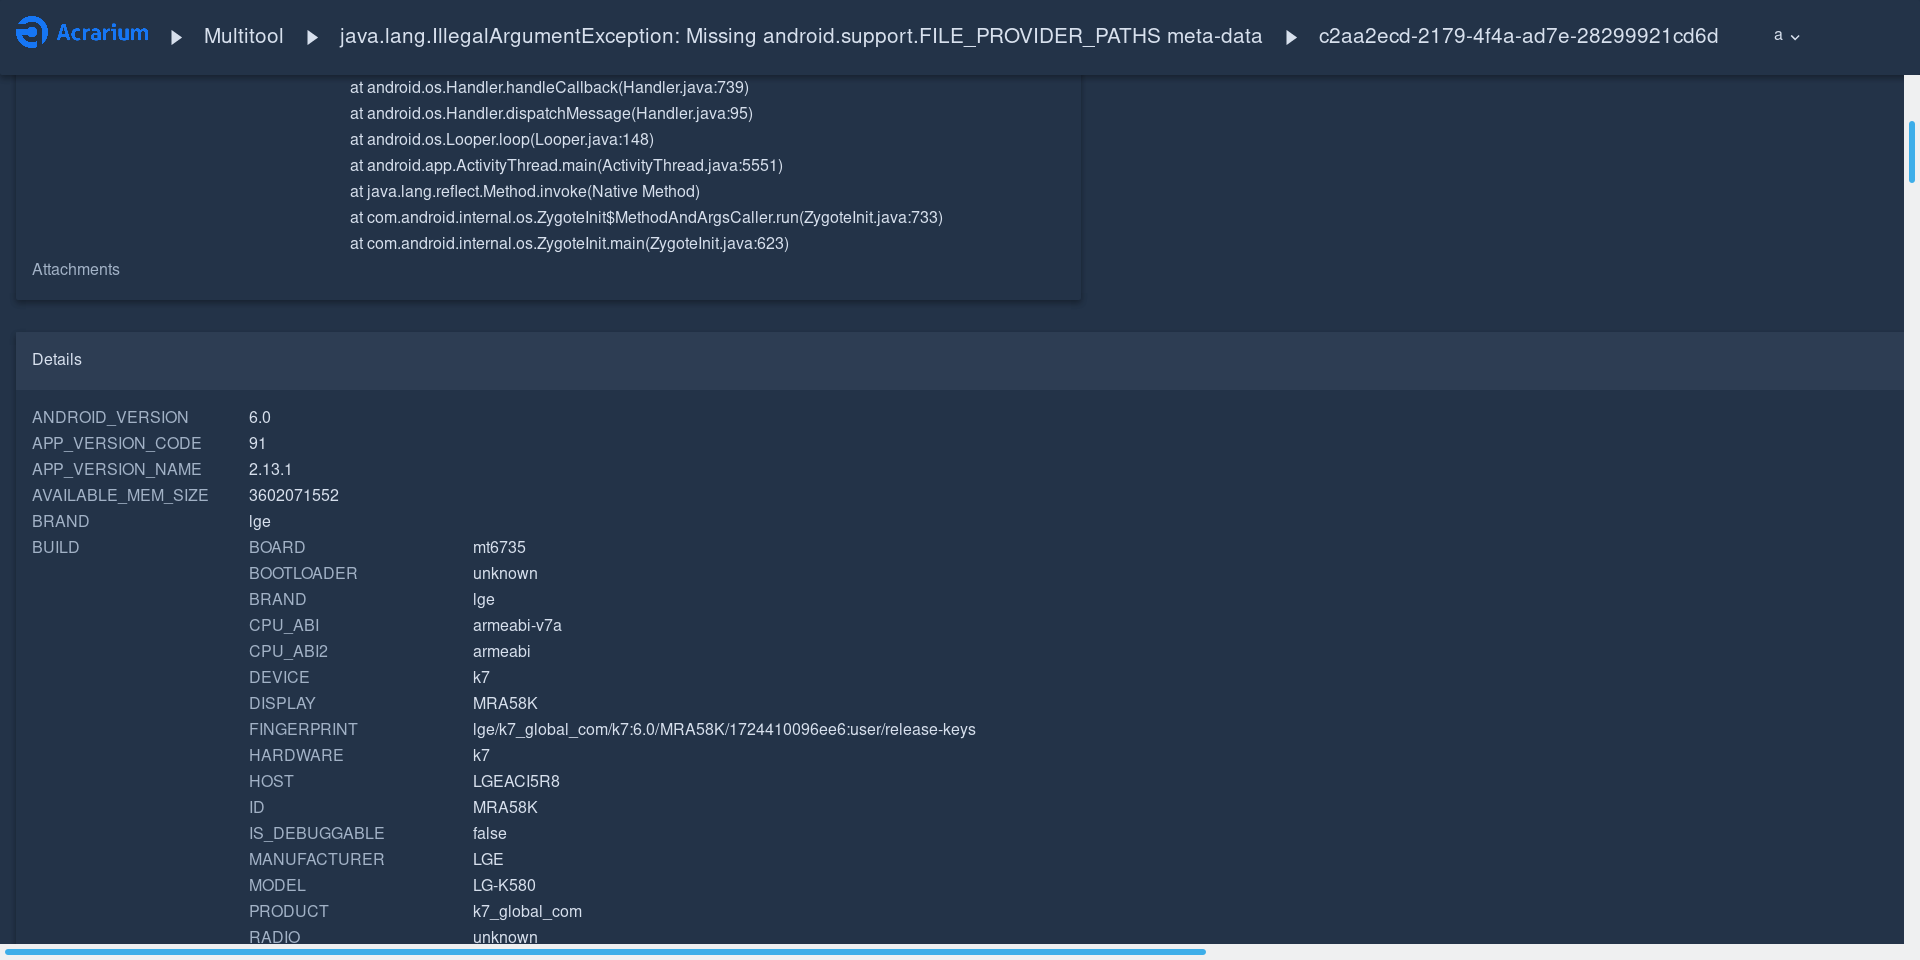Select the FINGERPRINT value lge/k7_global_com

[724, 730]
